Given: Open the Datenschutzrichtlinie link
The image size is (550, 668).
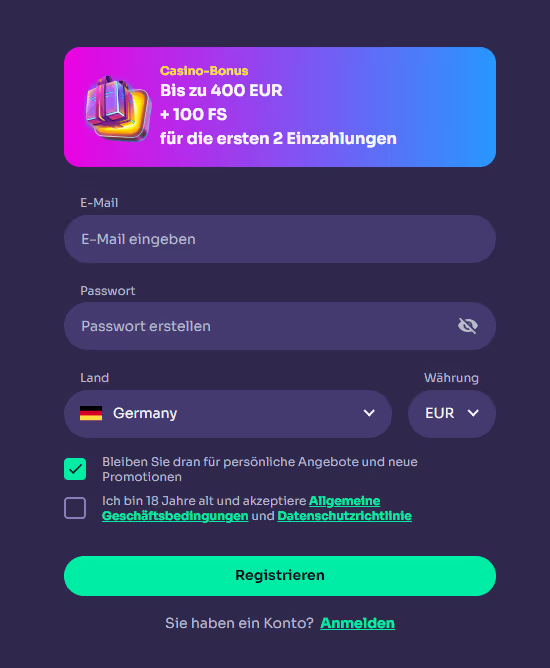Looking at the screenshot, I should pyautogui.click(x=345, y=516).
